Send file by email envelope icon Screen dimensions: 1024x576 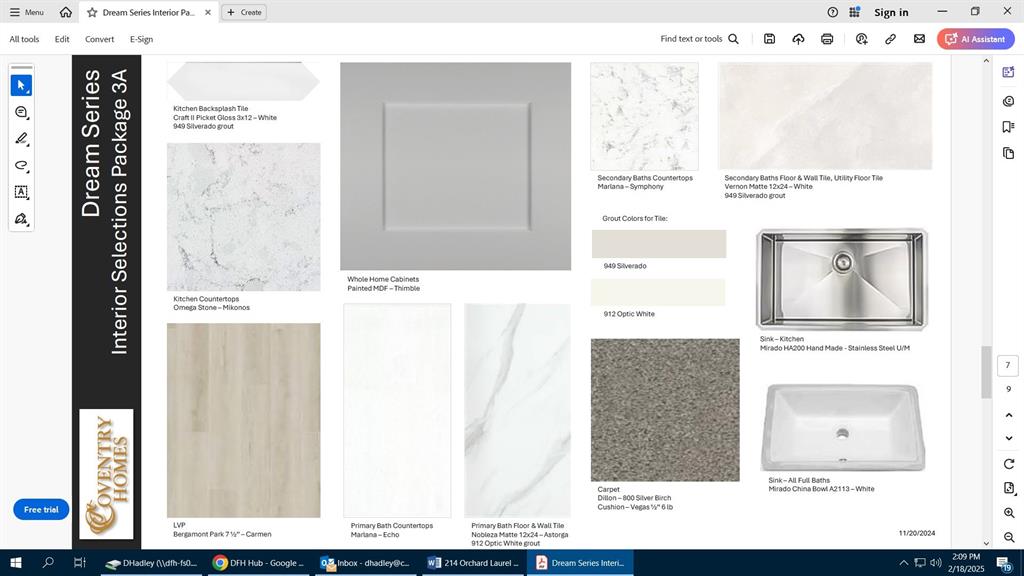pyautogui.click(x=919, y=39)
